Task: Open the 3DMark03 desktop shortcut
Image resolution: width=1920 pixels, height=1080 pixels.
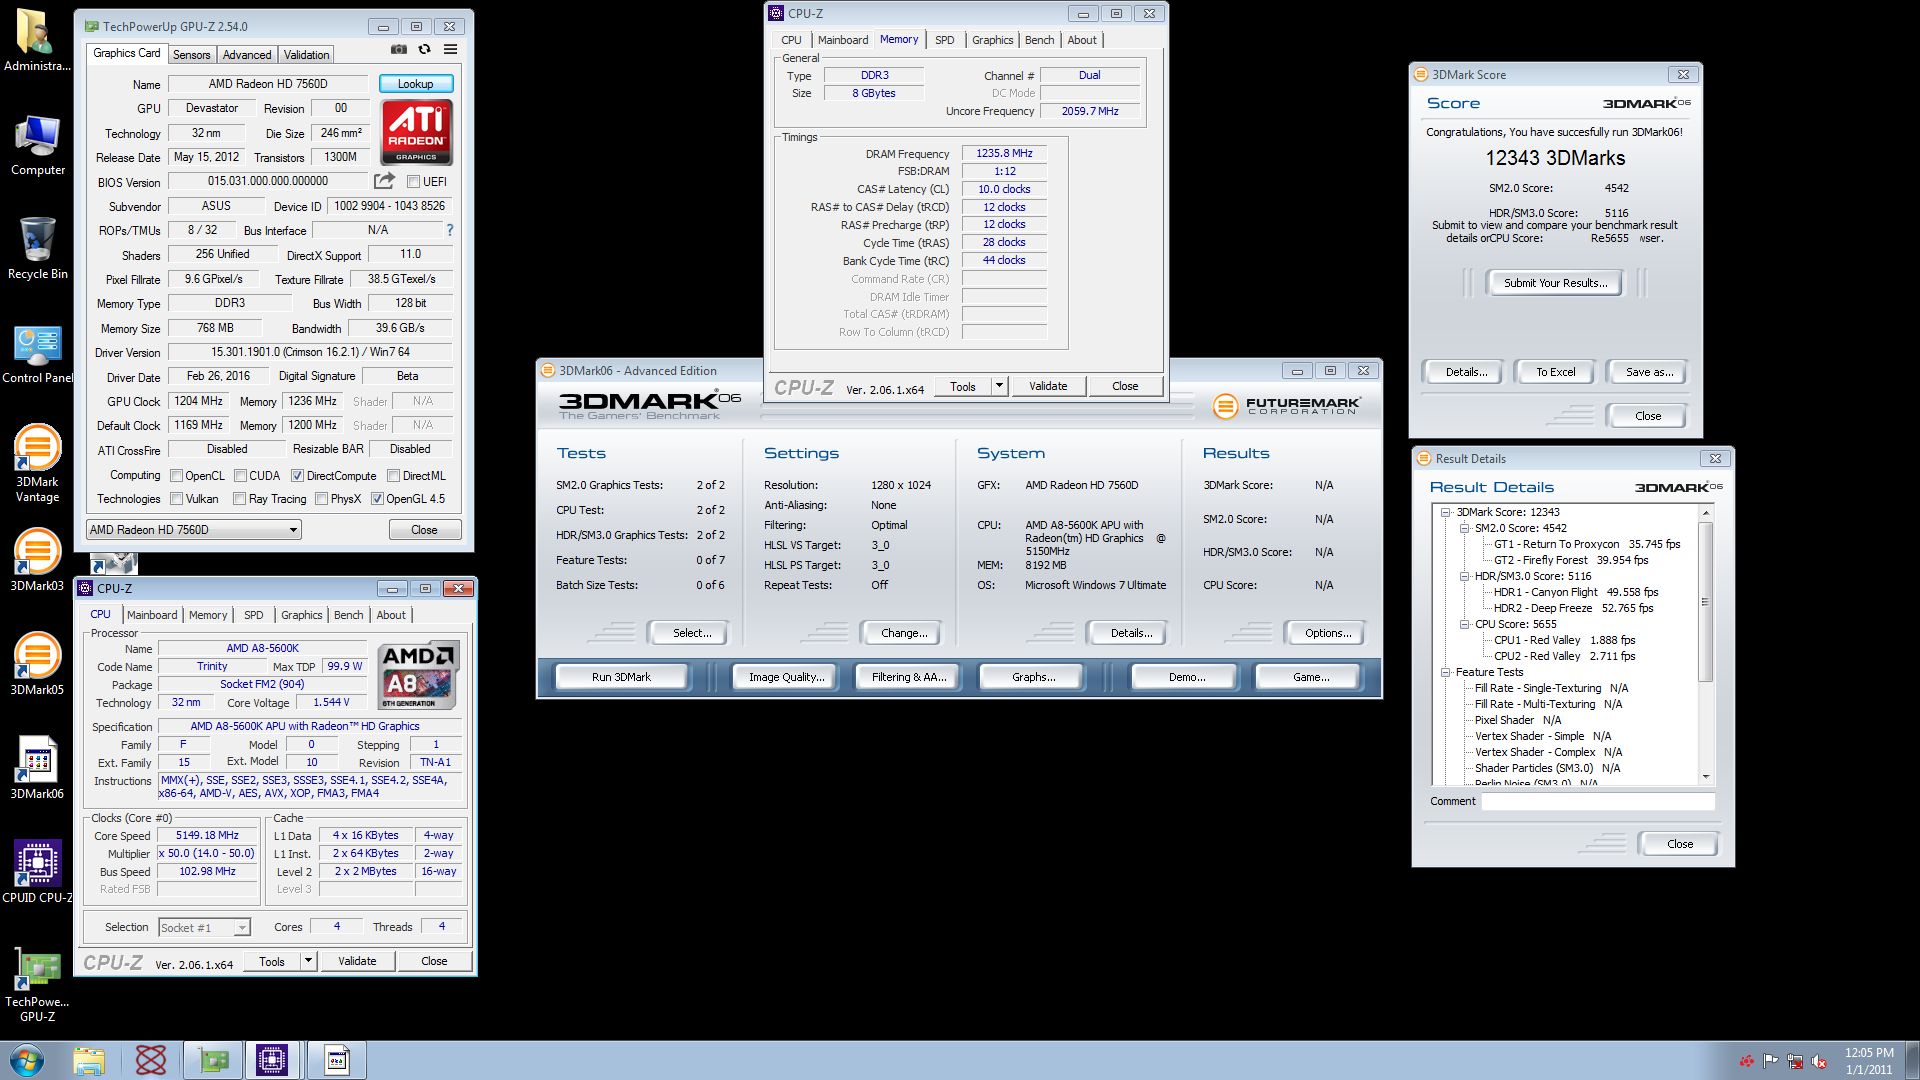Action: coord(37,558)
